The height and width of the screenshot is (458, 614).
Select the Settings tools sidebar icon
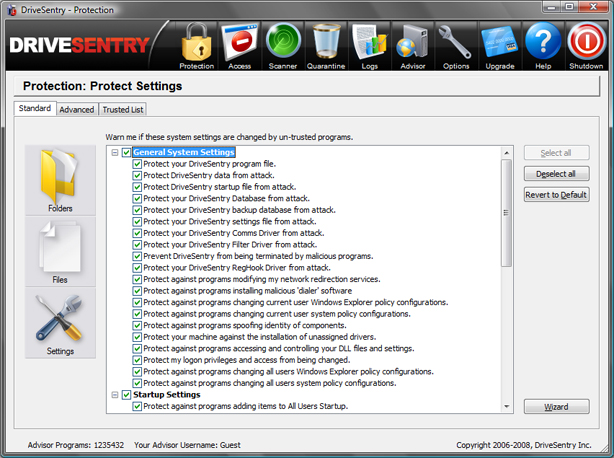(x=60, y=323)
